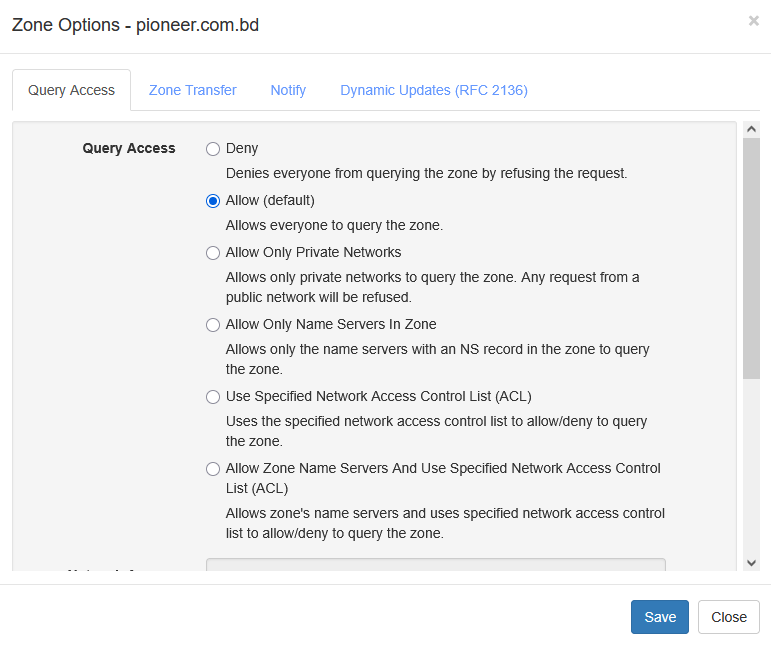Choose Allow Only Name Servers In Zone
Screen dimensions: 771x646
(213, 325)
